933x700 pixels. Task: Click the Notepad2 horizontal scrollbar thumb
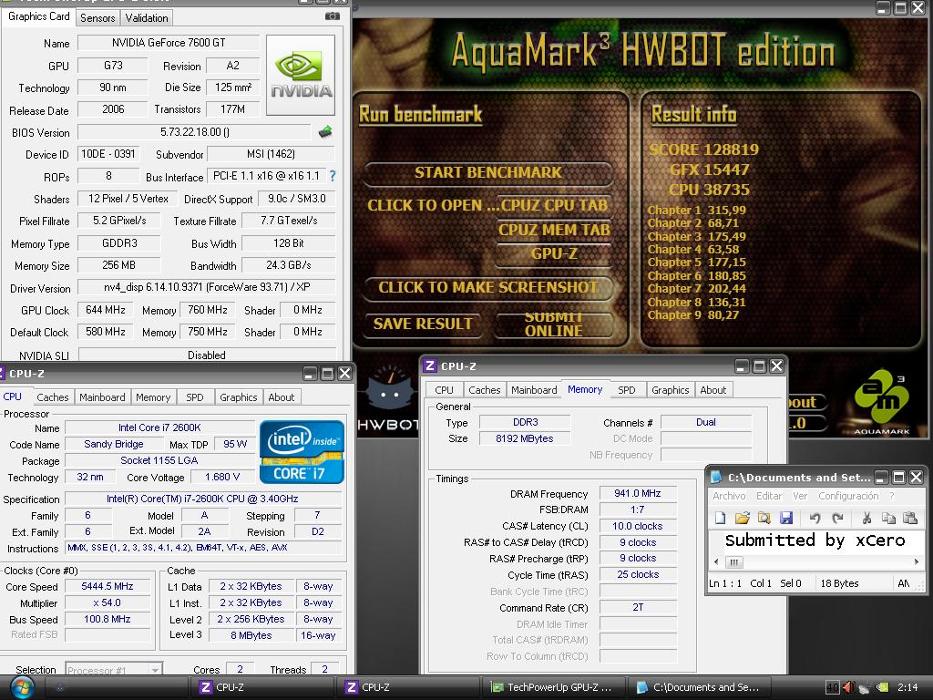(734, 562)
